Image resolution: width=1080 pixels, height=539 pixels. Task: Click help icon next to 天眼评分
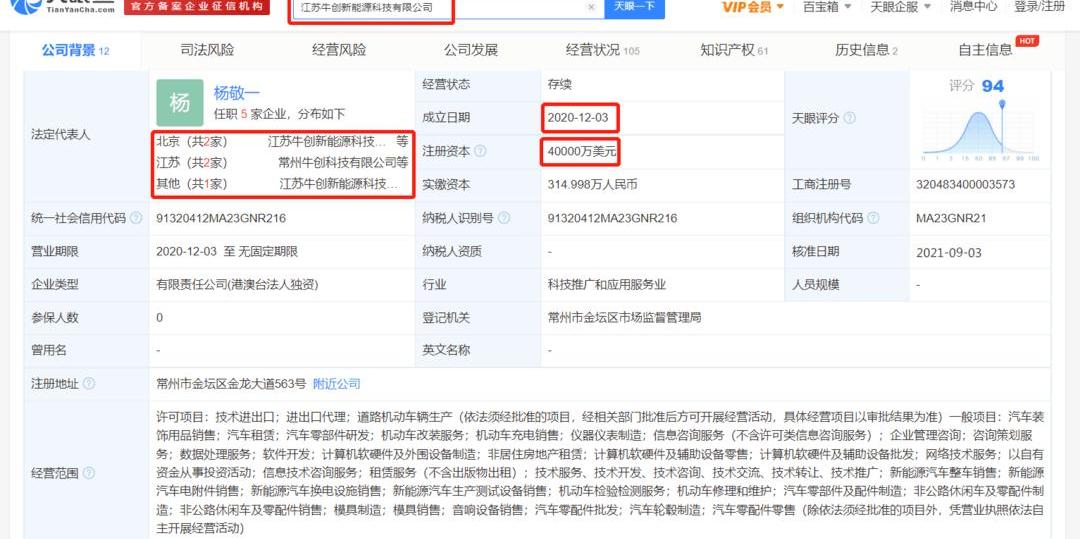(x=849, y=118)
